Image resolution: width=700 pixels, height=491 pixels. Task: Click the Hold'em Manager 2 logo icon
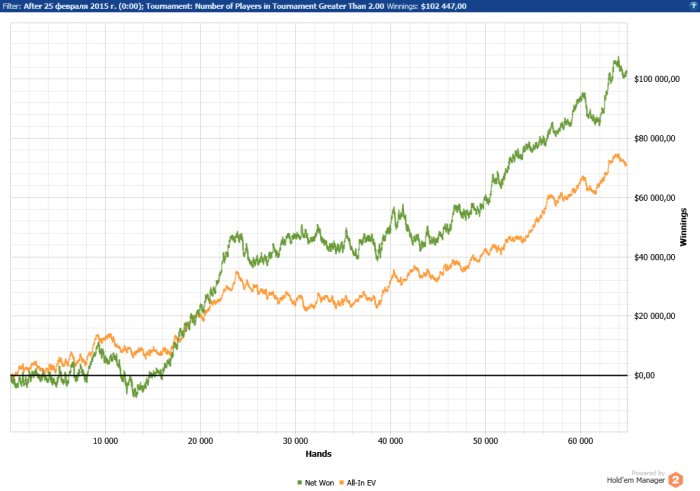(687, 477)
